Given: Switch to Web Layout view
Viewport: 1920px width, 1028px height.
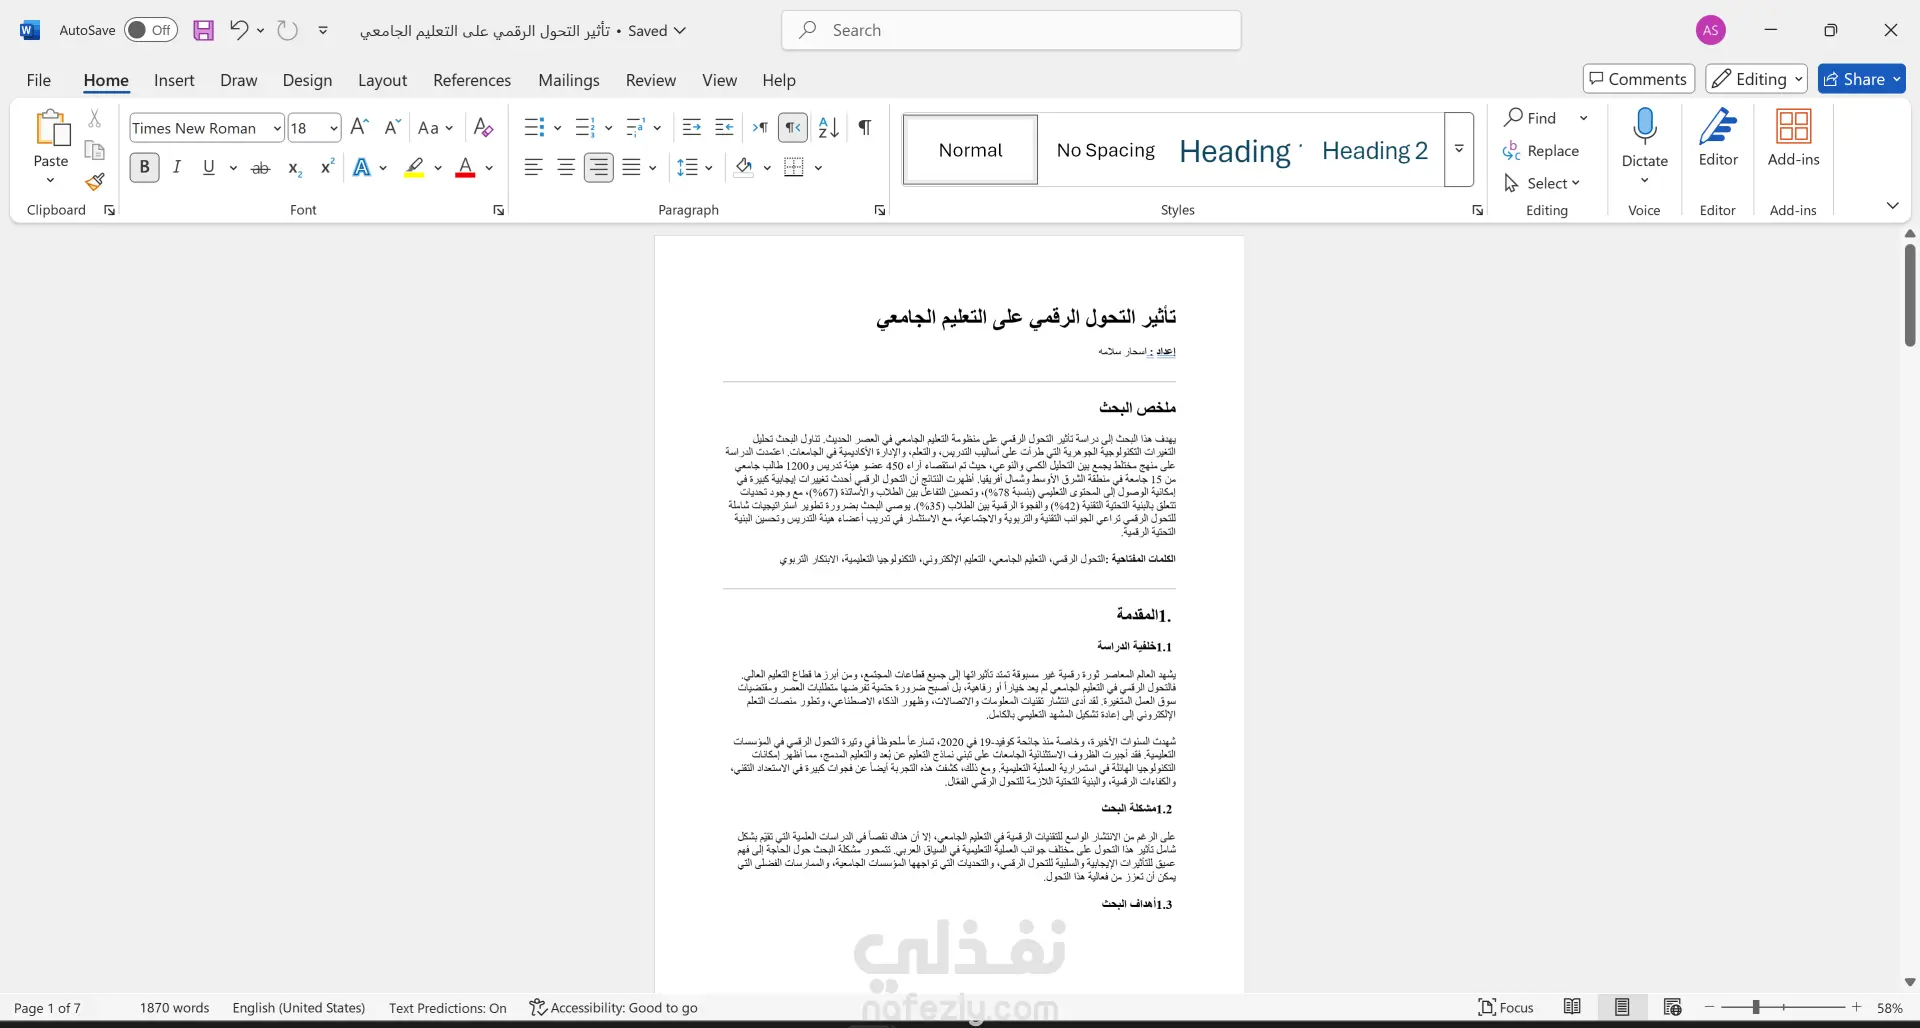Looking at the screenshot, I should [1672, 1007].
